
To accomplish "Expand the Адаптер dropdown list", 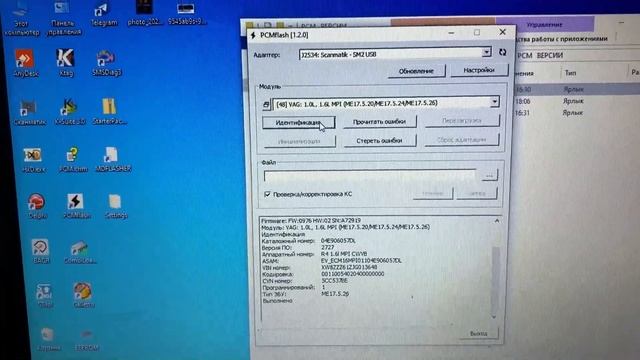I will tap(486, 52).
